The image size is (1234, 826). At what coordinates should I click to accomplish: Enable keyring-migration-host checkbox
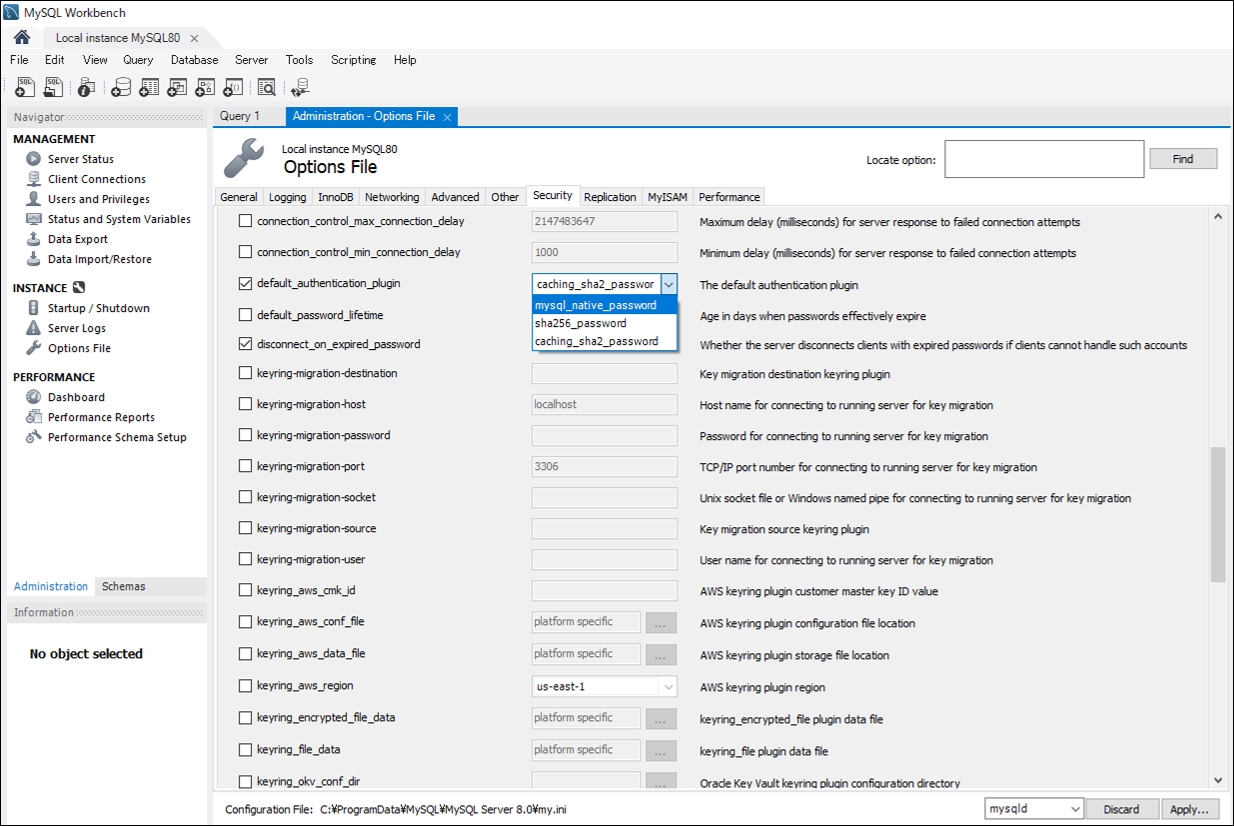pyautogui.click(x=245, y=404)
